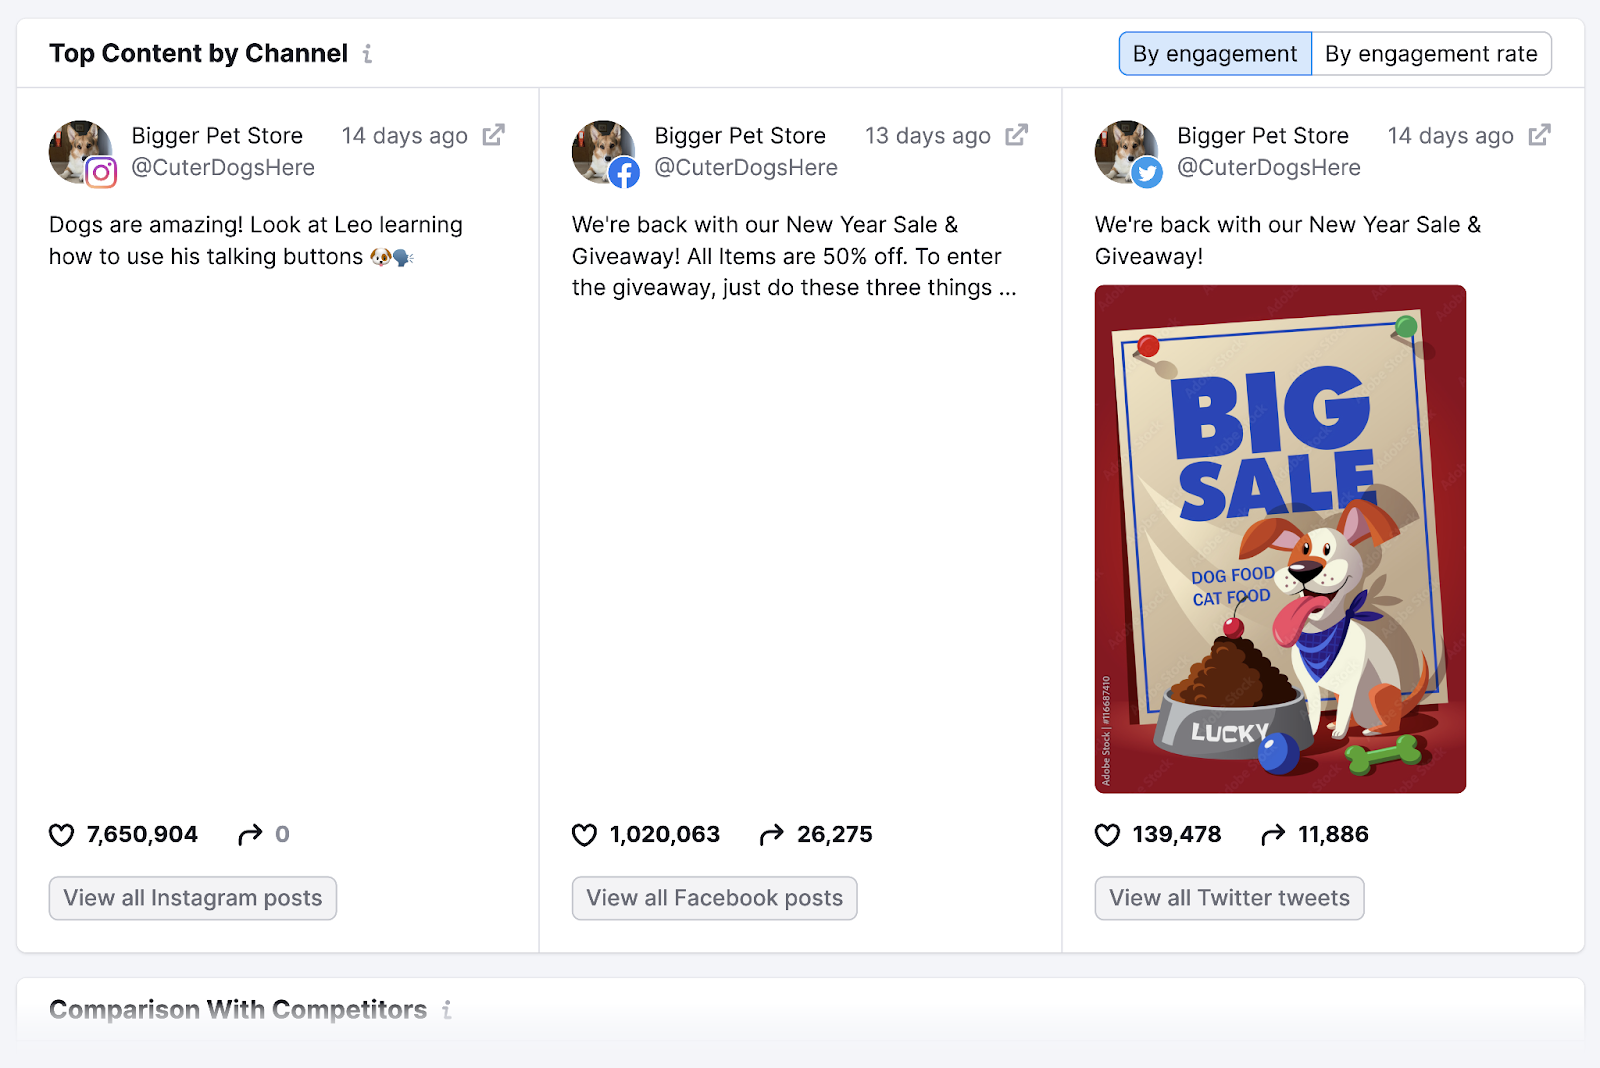The width and height of the screenshot is (1600, 1068).
Task: Open the @CuterDogsHere handle on the Instagram card
Action: coord(222,167)
